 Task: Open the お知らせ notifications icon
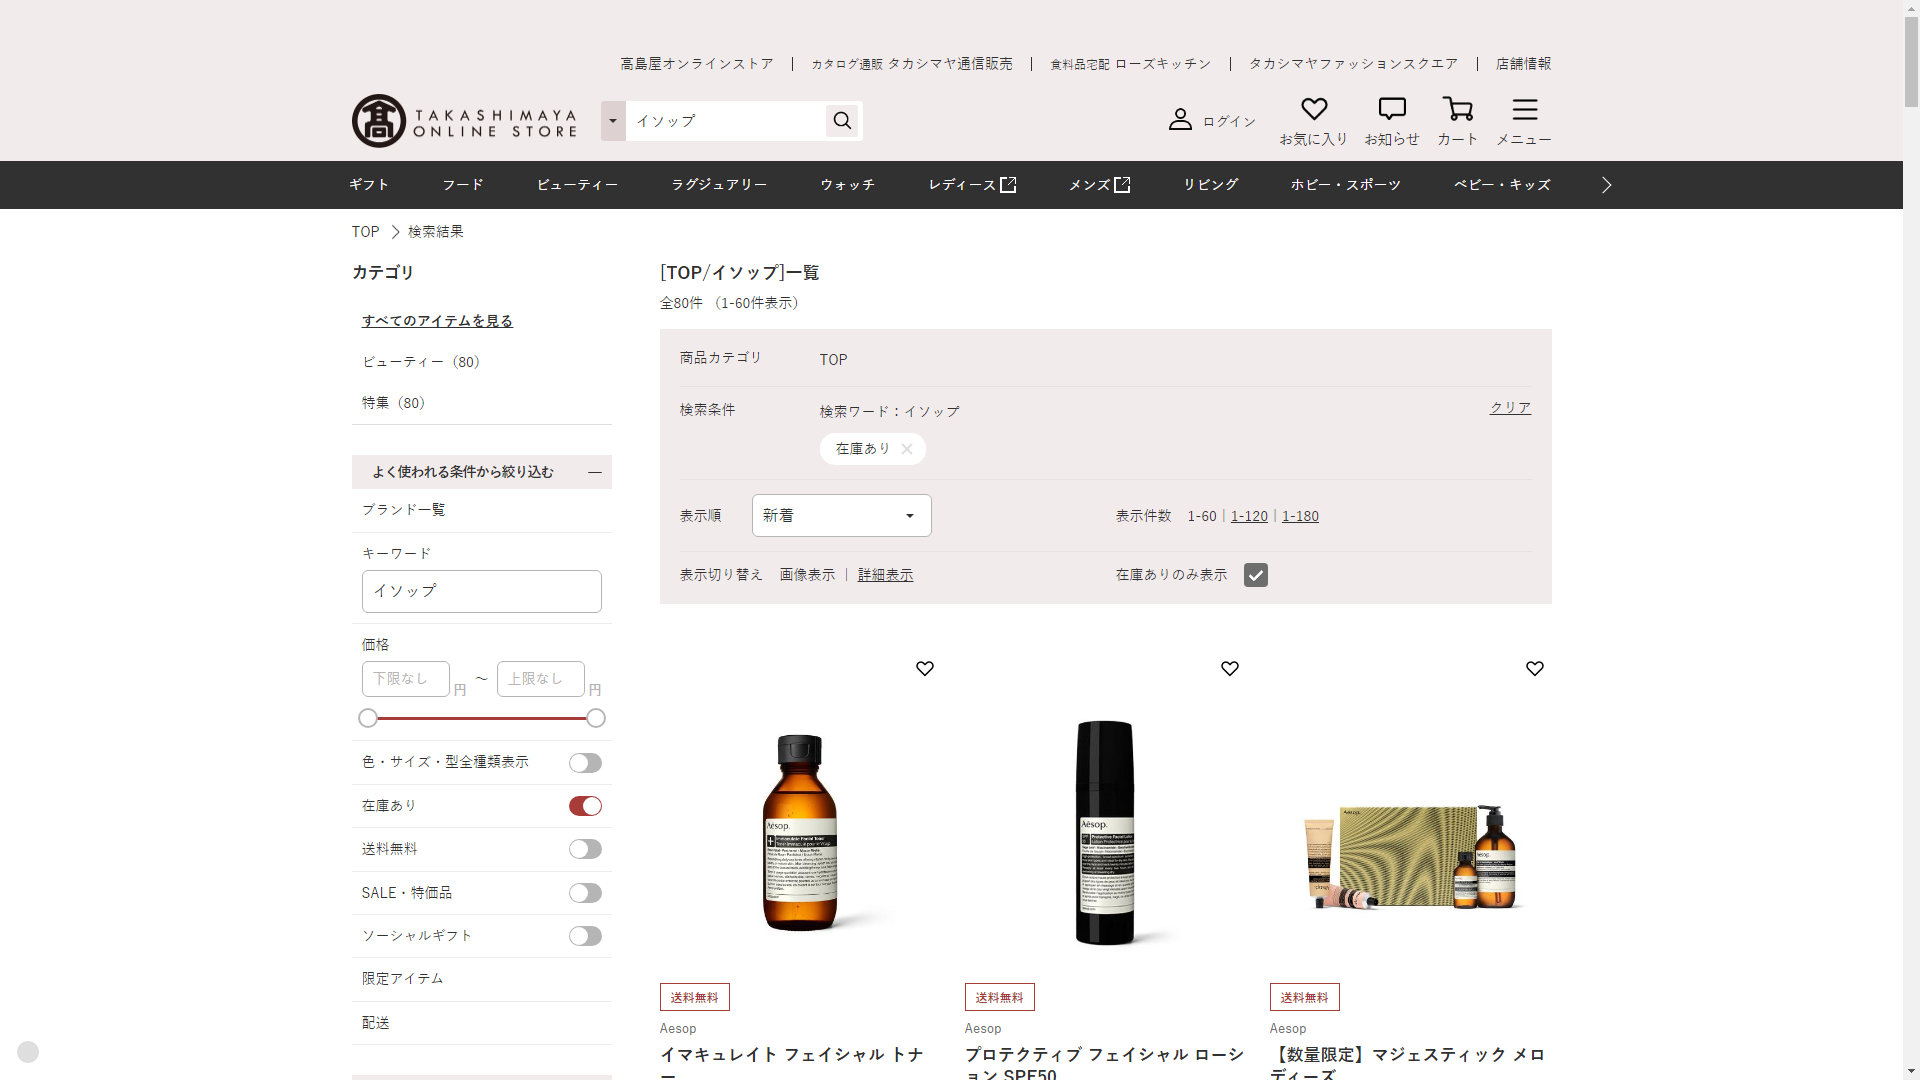(x=1391, y=110)
